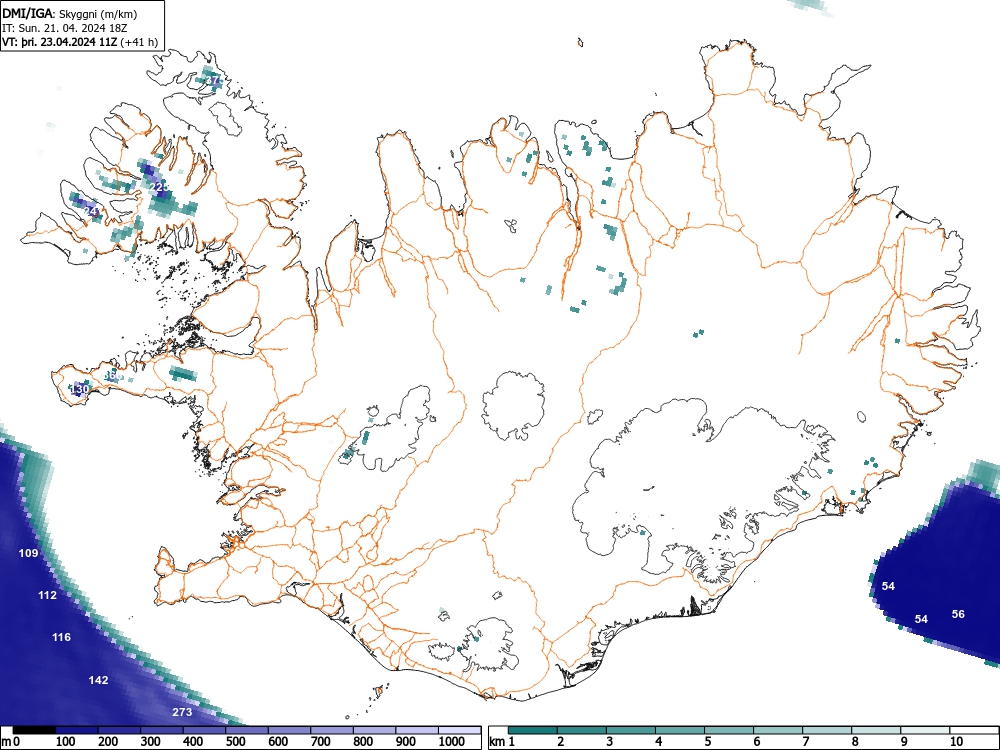This screenshot has width=1000, height=750.
Task: Click the '500' tick label in the meters legend
Action: (235, 742)
